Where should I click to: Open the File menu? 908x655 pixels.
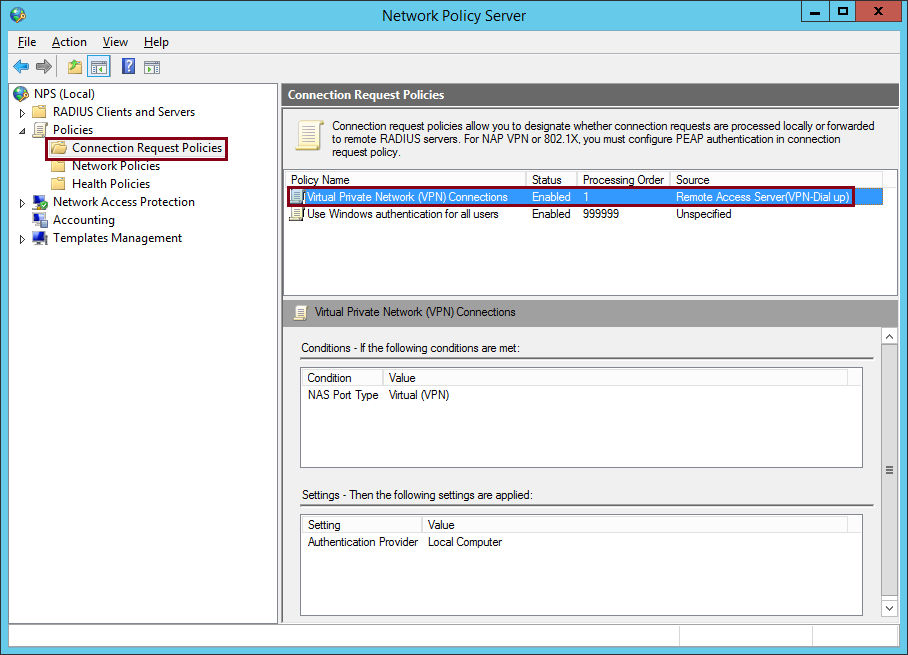27,42
